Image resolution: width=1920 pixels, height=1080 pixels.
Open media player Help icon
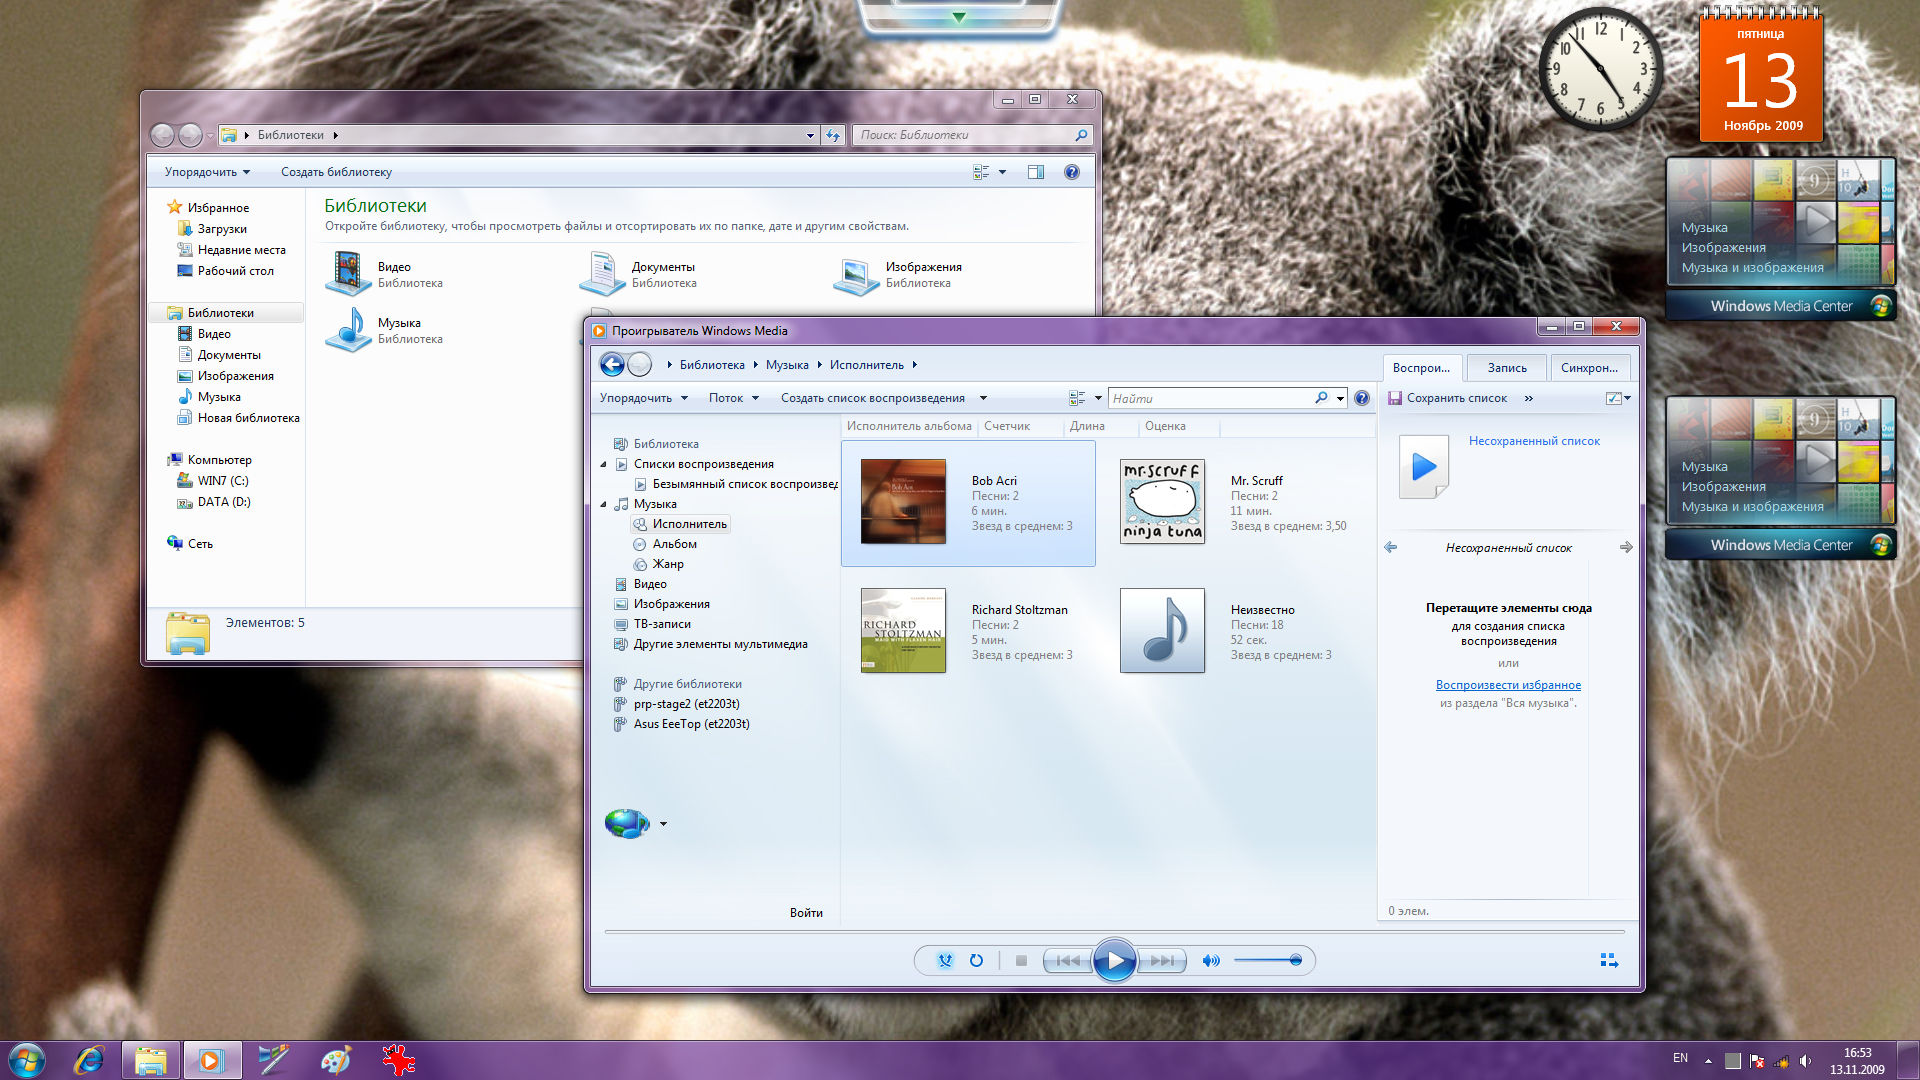(x=1361, y=398)
